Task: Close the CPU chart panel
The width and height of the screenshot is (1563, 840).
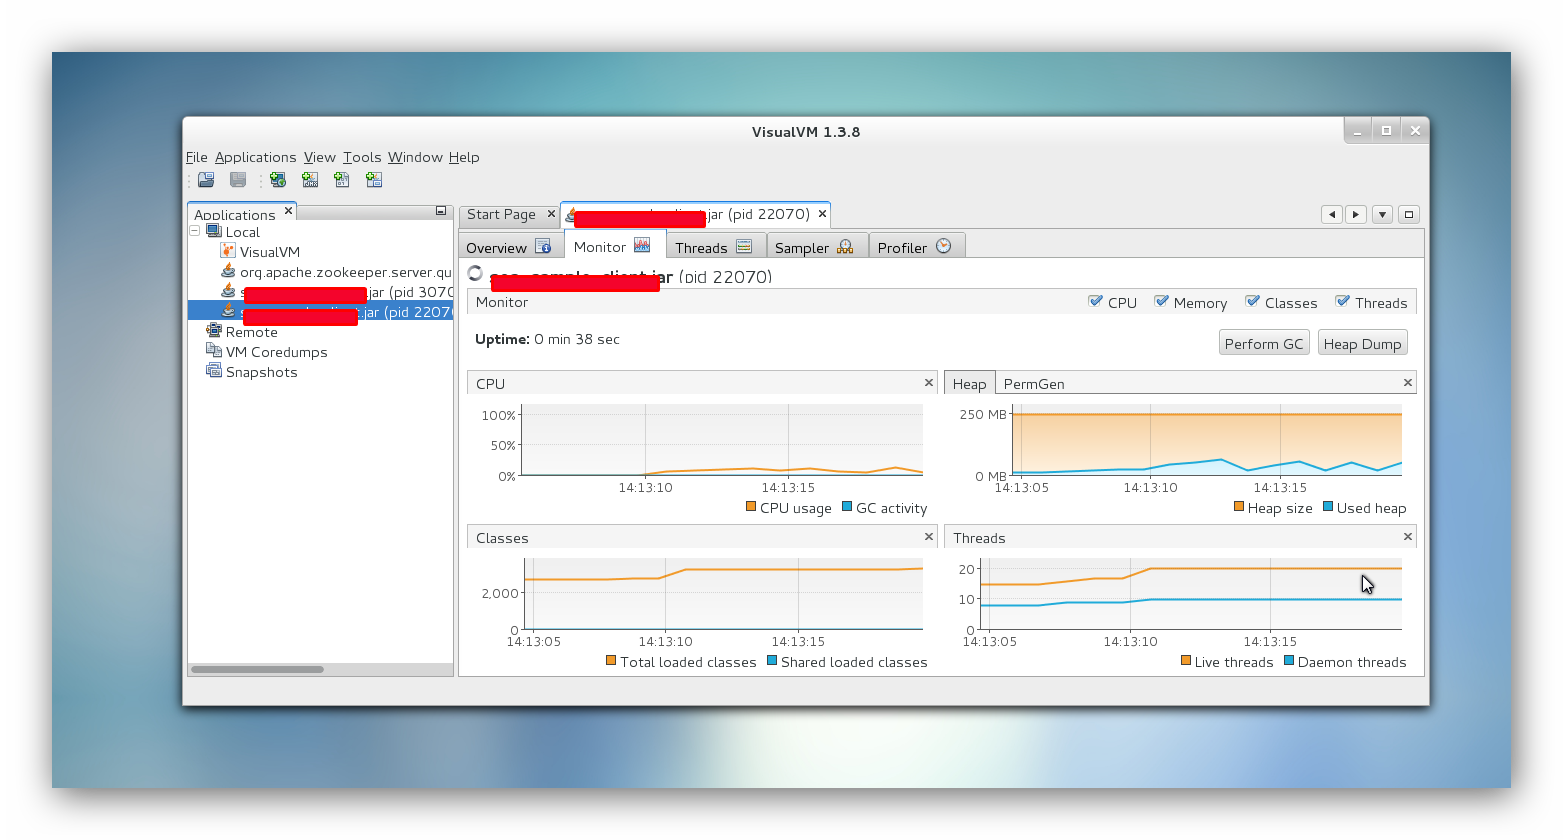Action: (x=928, y=382)
